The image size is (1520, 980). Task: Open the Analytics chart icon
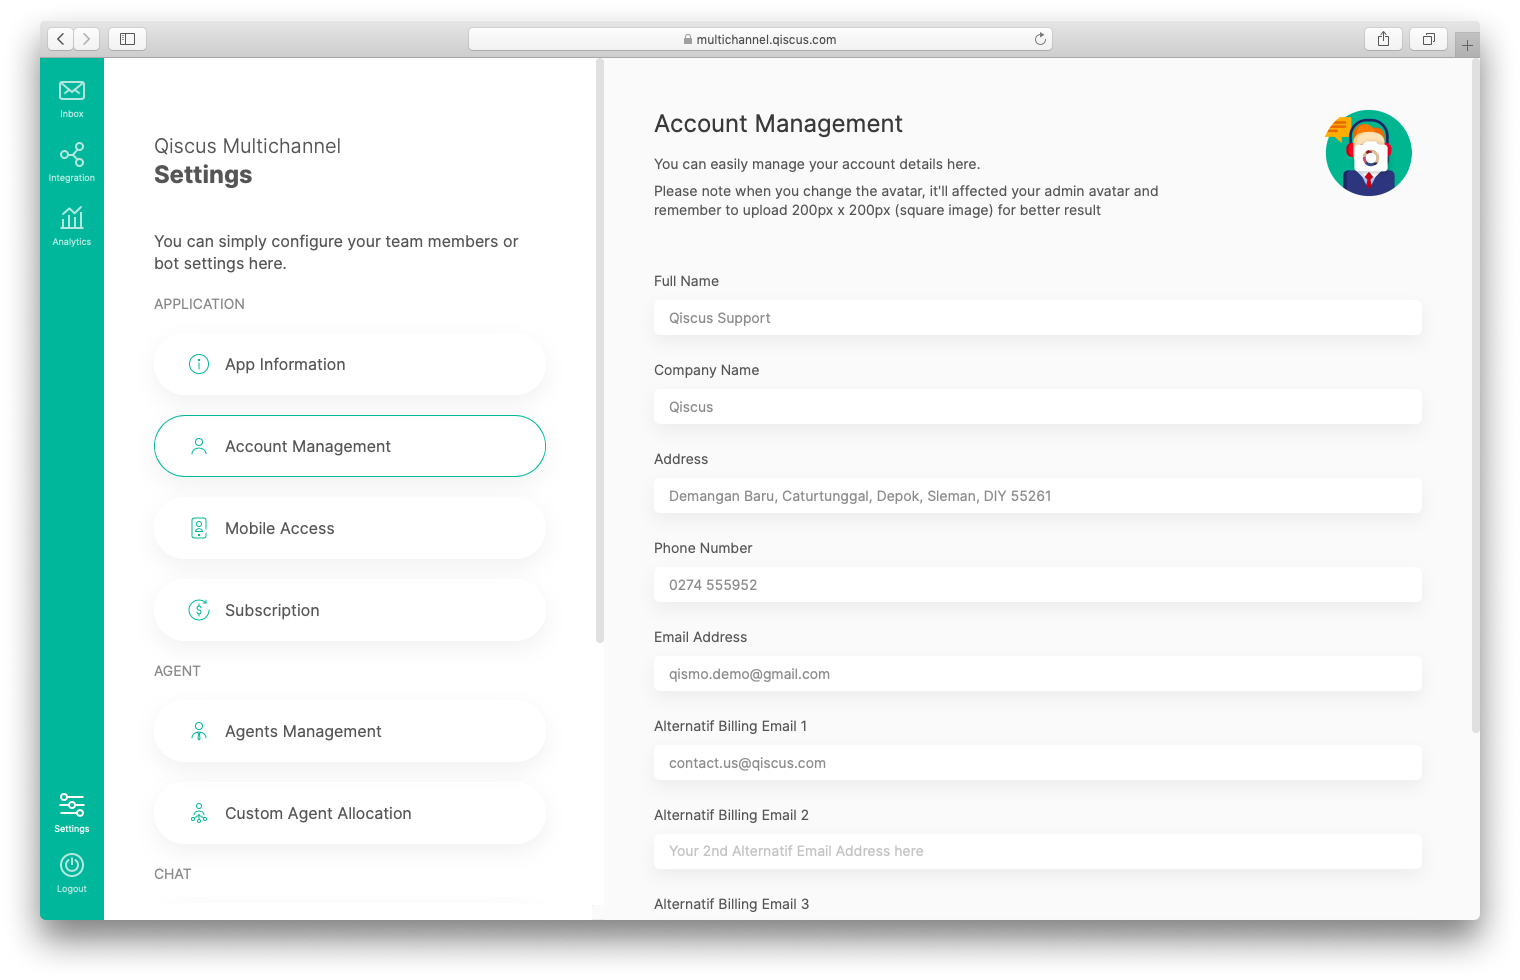(x=72, y=218)
